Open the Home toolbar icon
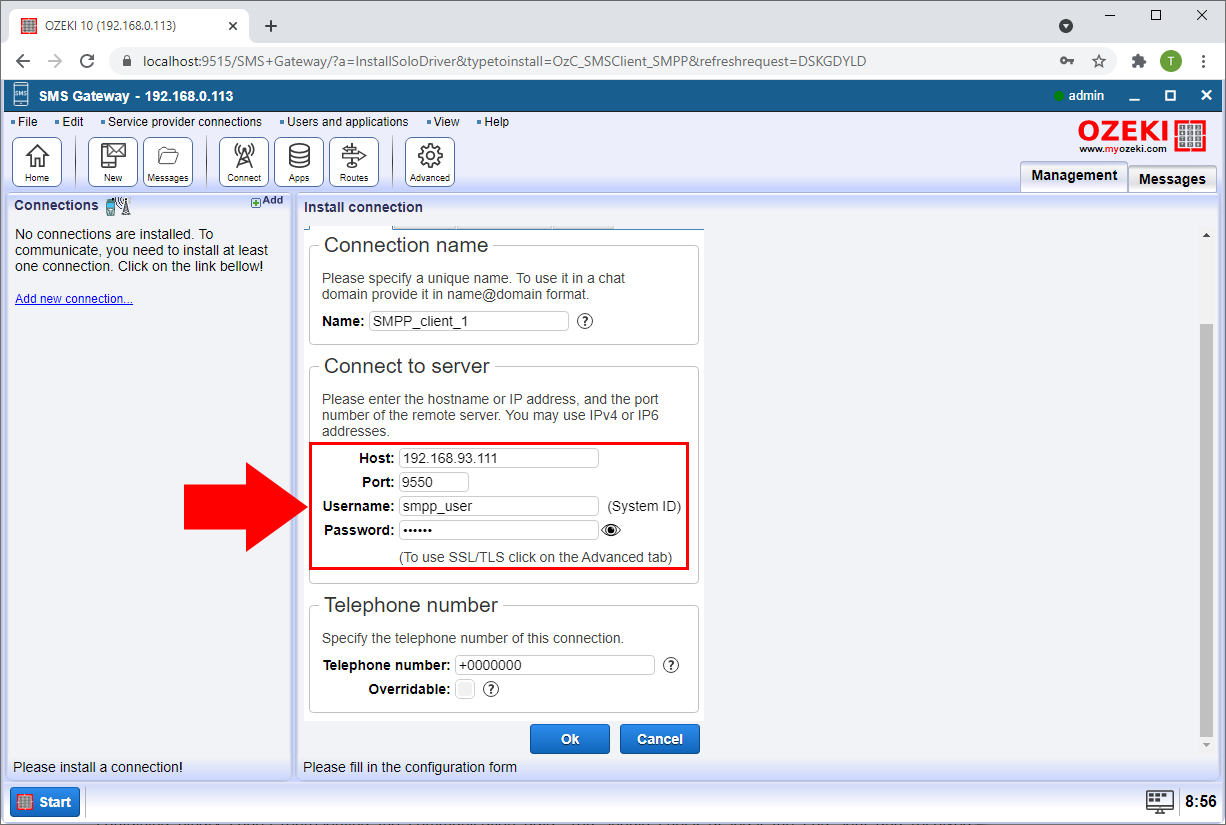The image size is (1226, 825). click(x=37, y=162)
